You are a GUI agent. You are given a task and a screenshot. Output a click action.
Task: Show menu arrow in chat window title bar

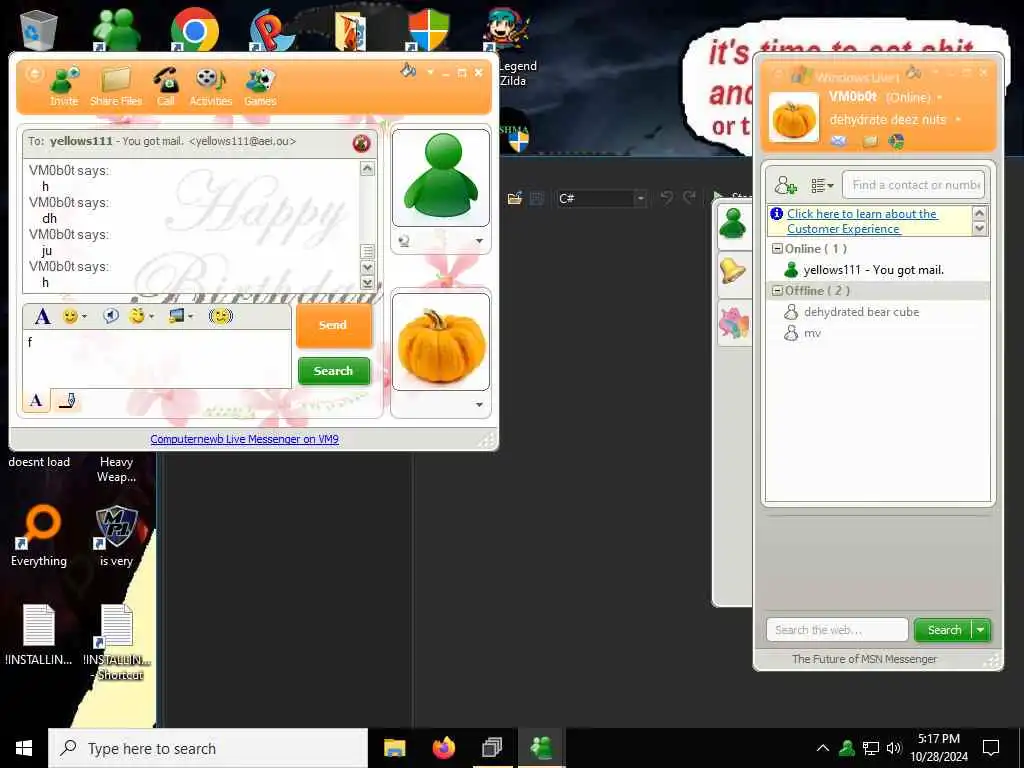click(x=430, y=72)
